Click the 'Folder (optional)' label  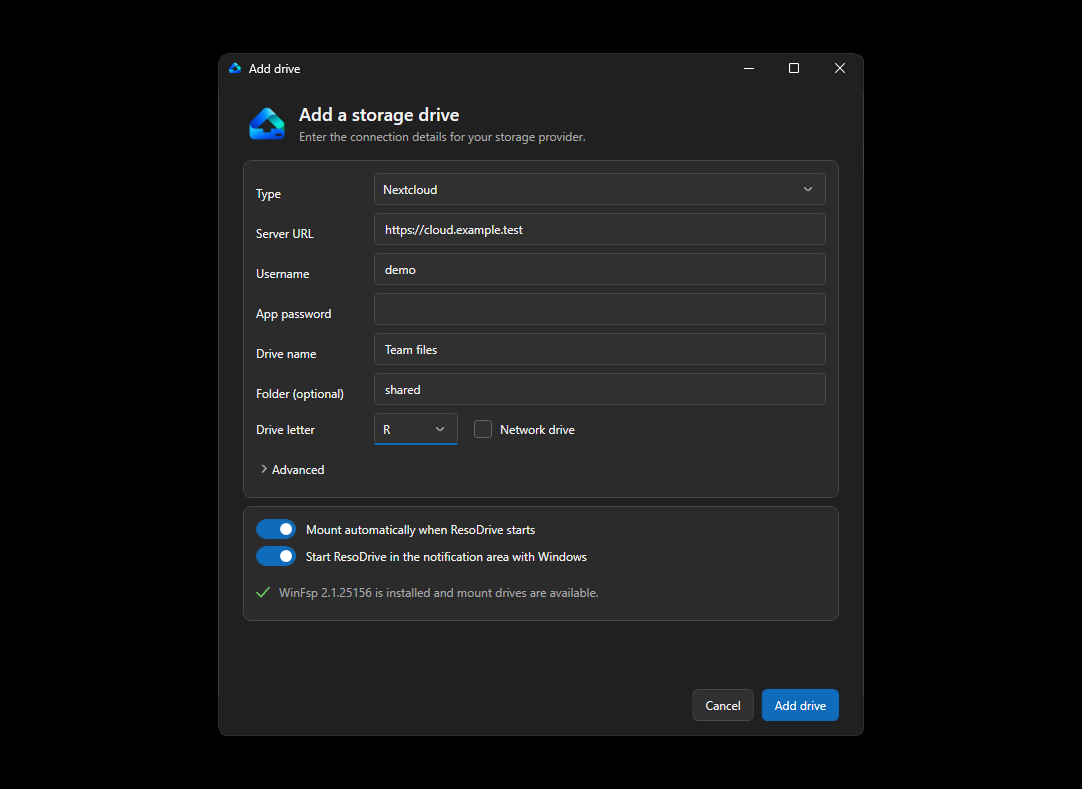tap(299, 394)
